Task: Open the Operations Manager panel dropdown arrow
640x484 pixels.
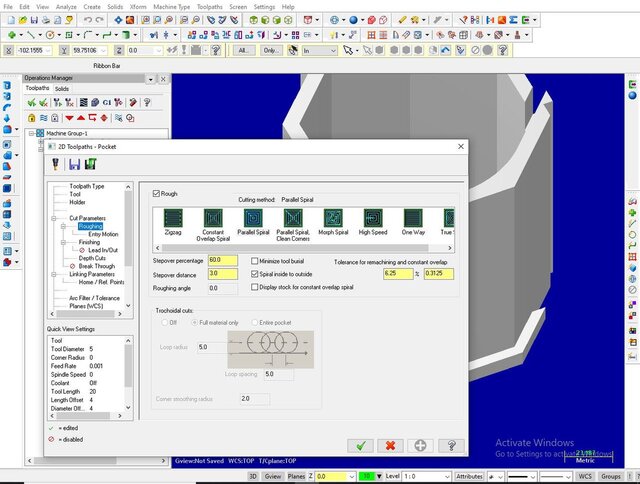Action: coord(151,79)
